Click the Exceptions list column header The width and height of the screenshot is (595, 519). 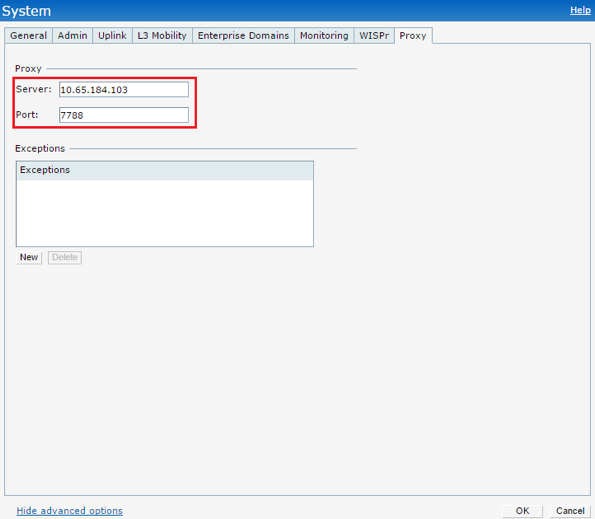pyautogui.click(x=165, y=170)
